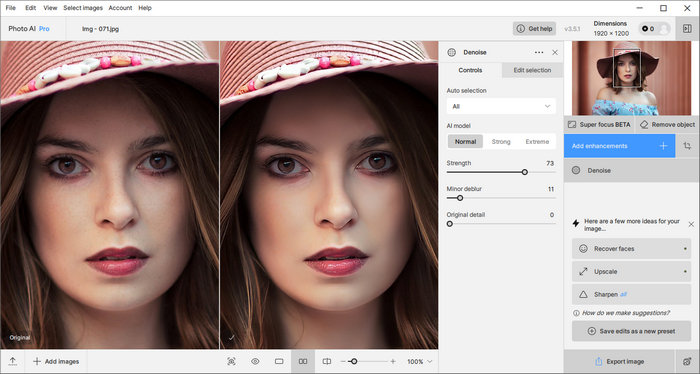
Task: Click the checkmark on the processed preview
Action: point(231,338)
